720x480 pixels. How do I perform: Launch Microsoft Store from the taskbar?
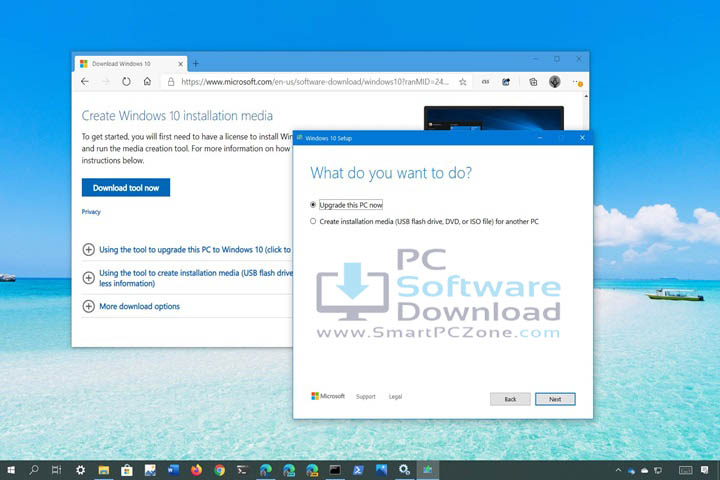[x=127, y=470]
